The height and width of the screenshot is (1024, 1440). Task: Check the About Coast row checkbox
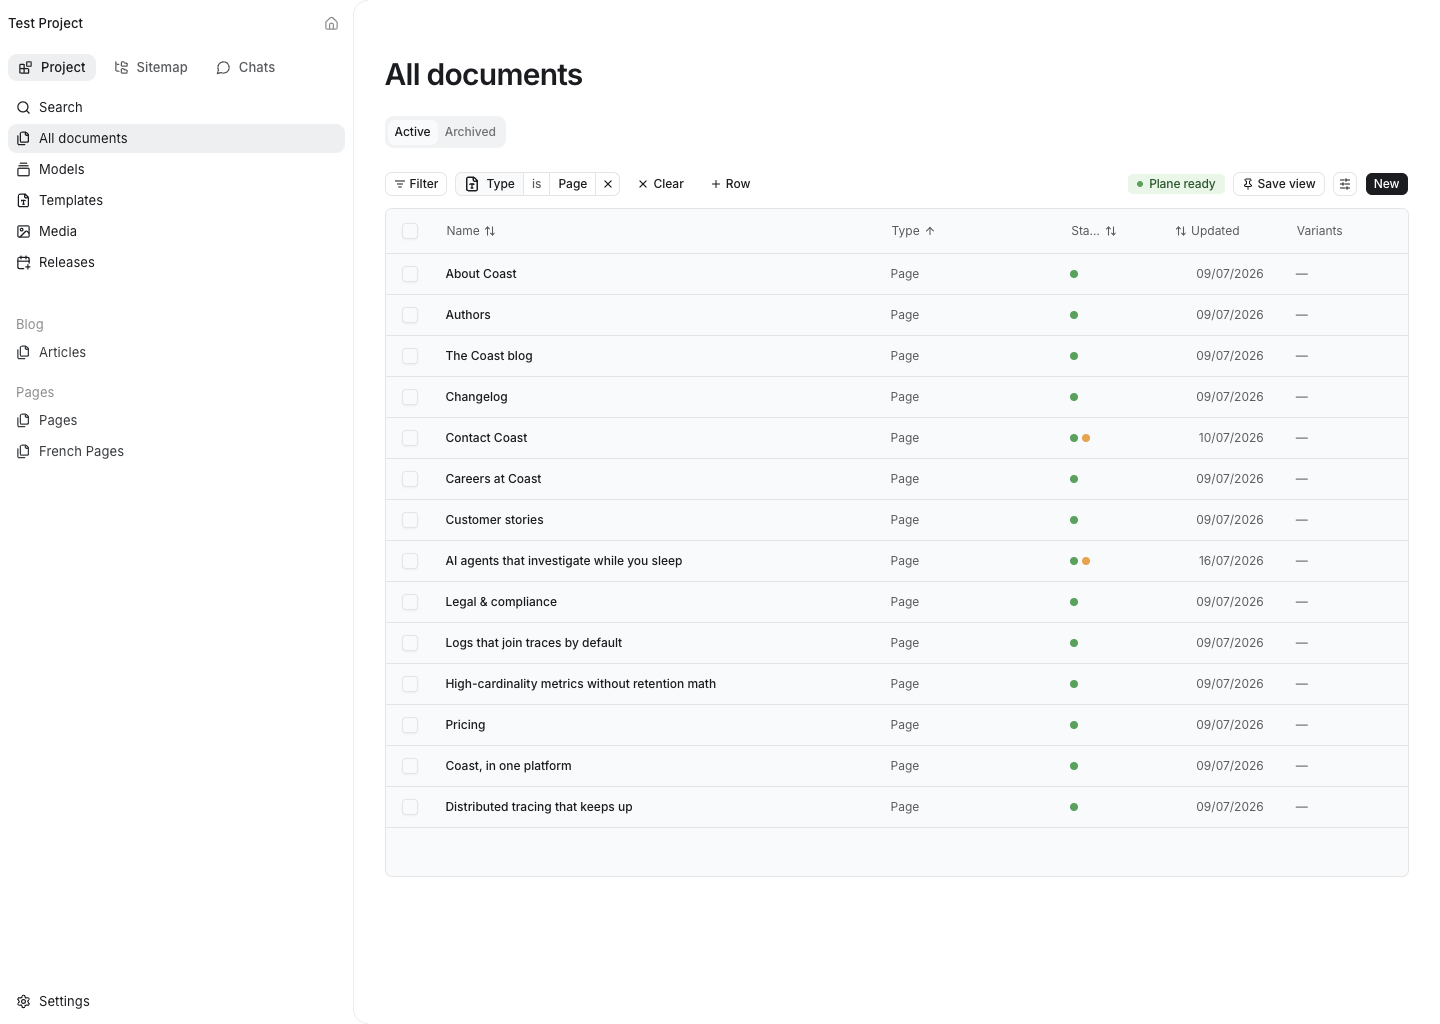coord(410,274)
